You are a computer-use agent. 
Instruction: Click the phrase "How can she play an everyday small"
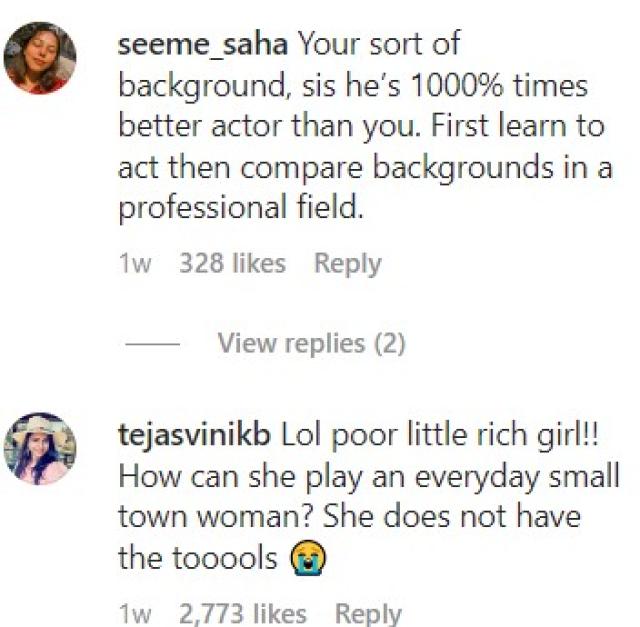(368, 477)
